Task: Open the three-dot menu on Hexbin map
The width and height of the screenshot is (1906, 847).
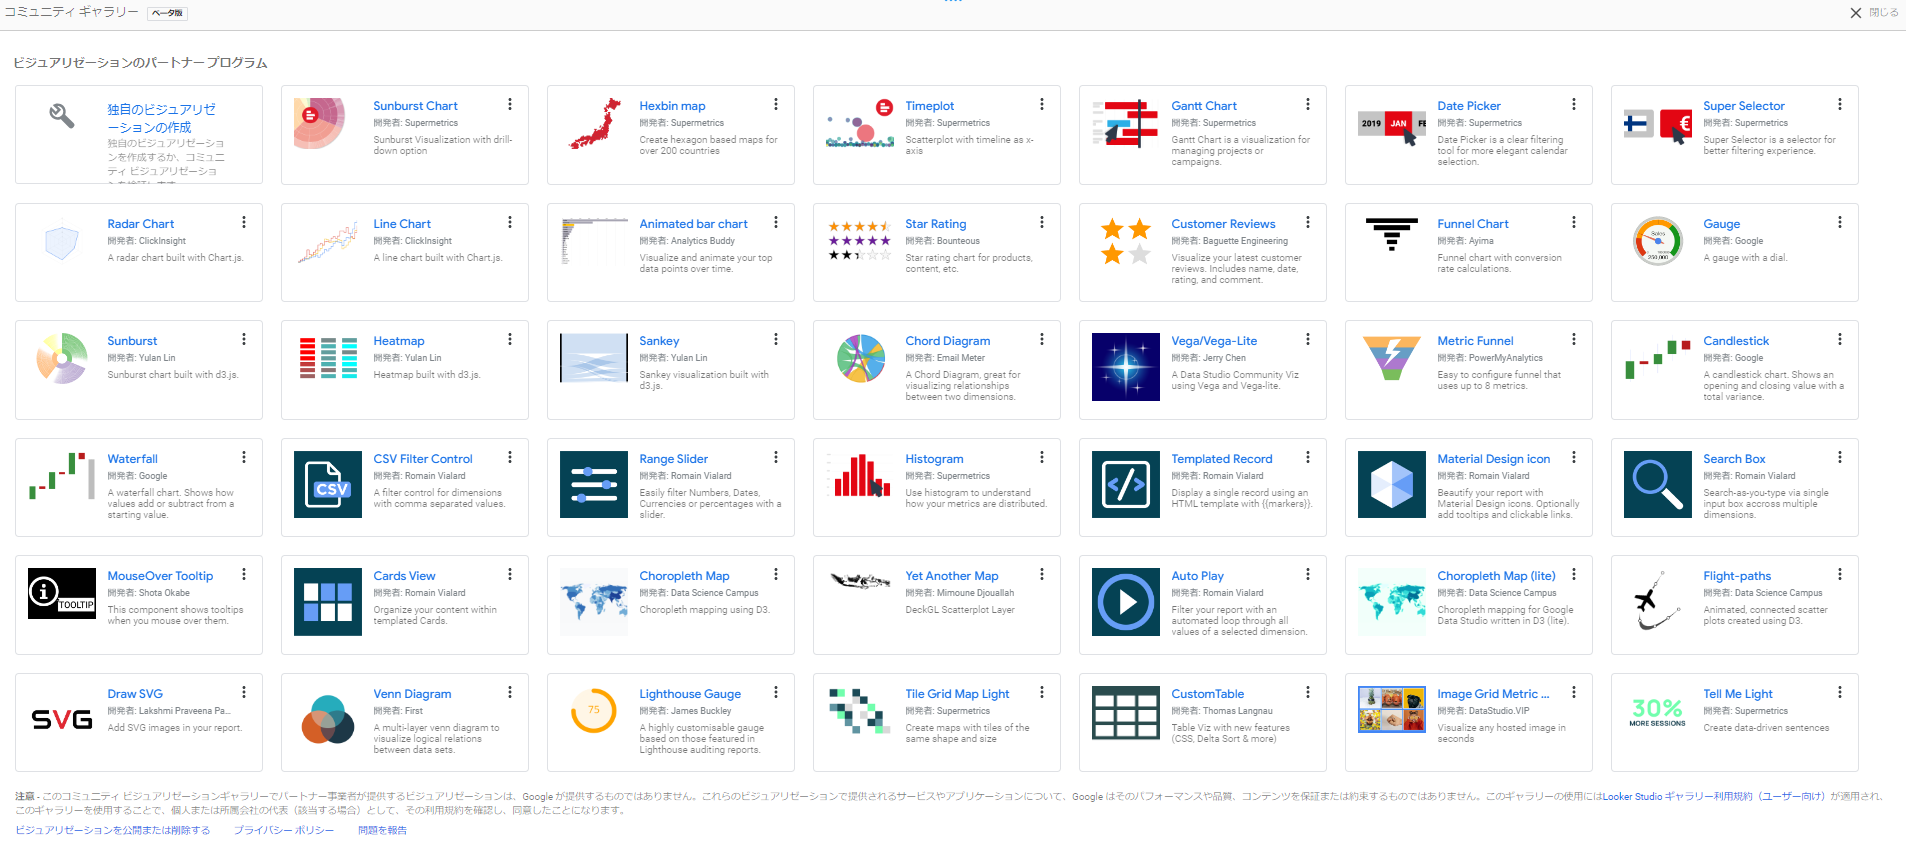Action: (776, 105)
